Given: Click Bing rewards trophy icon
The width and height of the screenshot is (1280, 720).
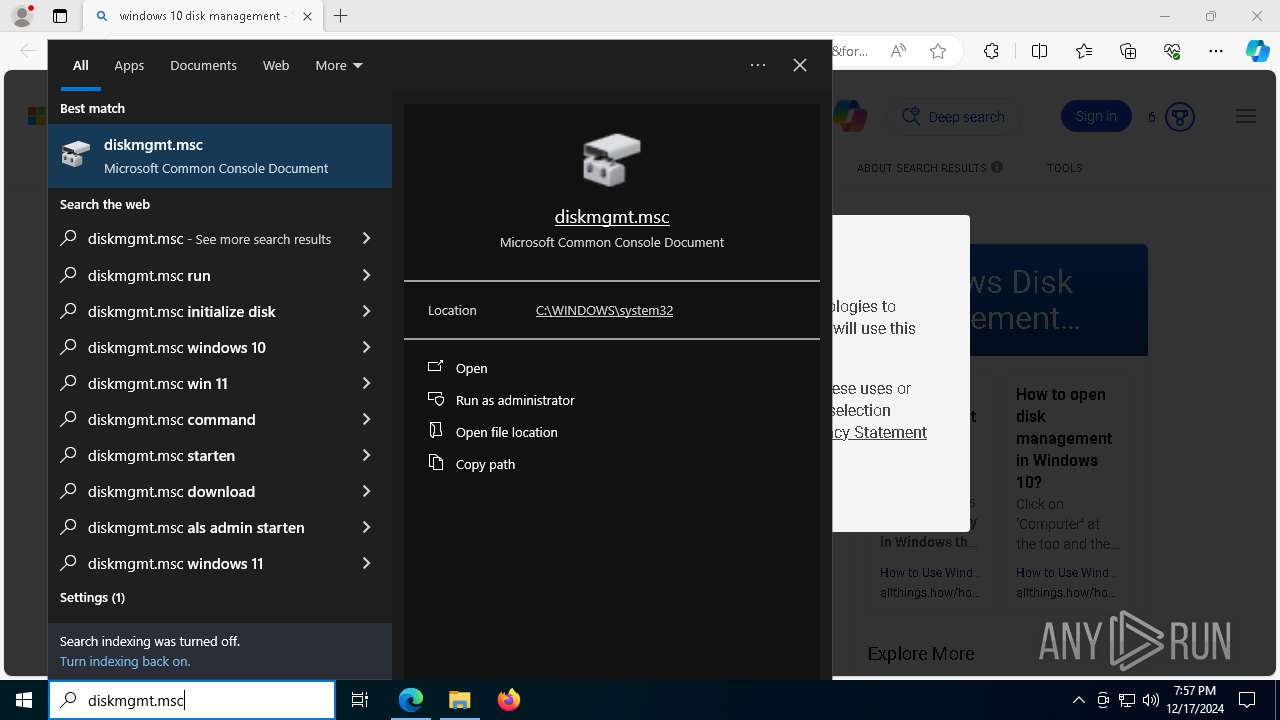Looking at the screenshot, I should pyautogui.click(x=1180, y=117).
